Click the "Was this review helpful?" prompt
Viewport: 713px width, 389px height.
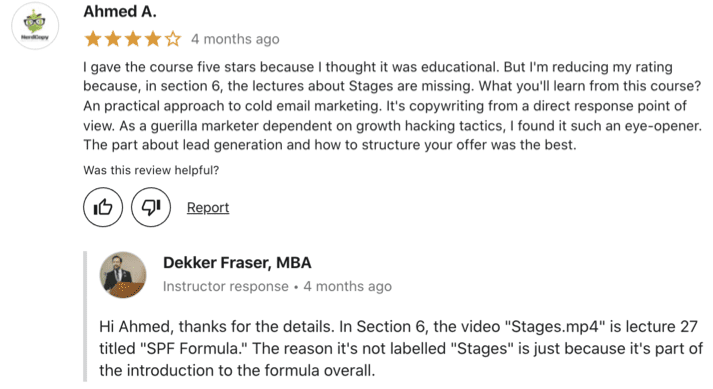[151, 170]
